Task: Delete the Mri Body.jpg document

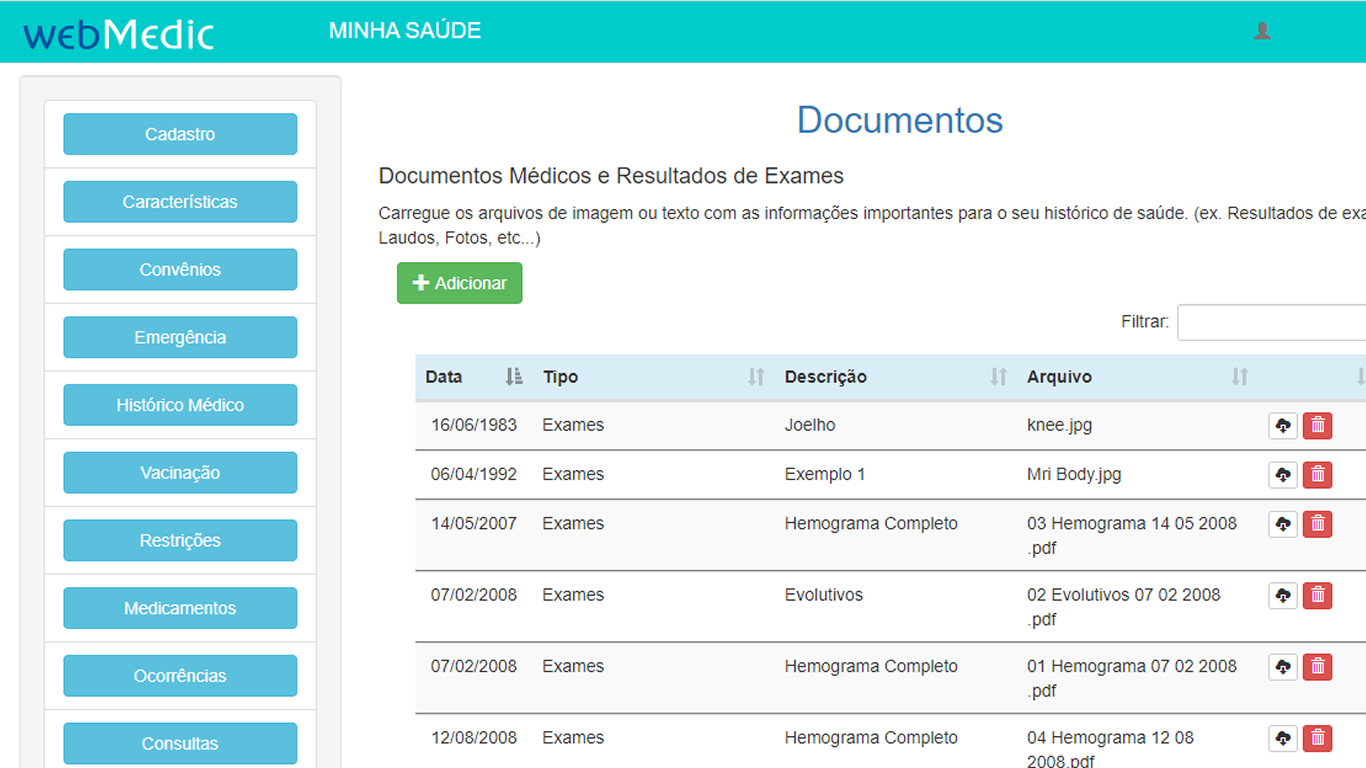Action: 1317,474
